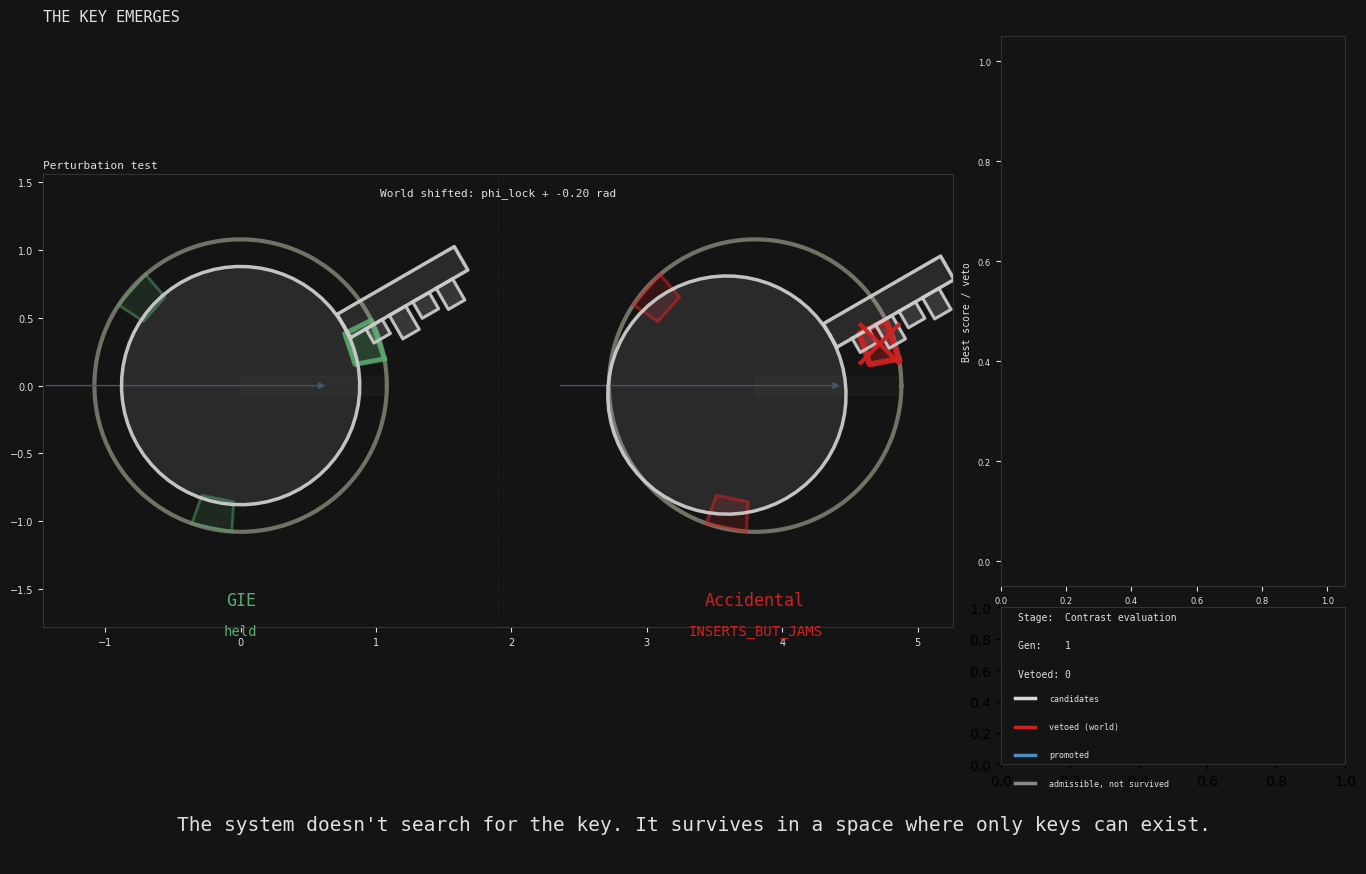Click the bottom red lock notch
Image resolution: width=1366 pixels, height=874 pixels.
728,512
